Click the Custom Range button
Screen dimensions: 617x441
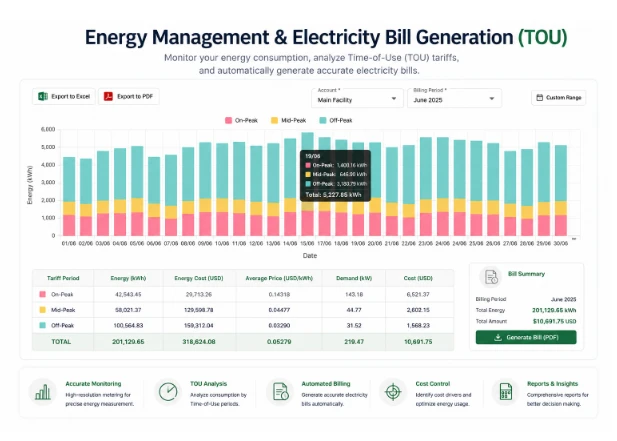[559, 98]
